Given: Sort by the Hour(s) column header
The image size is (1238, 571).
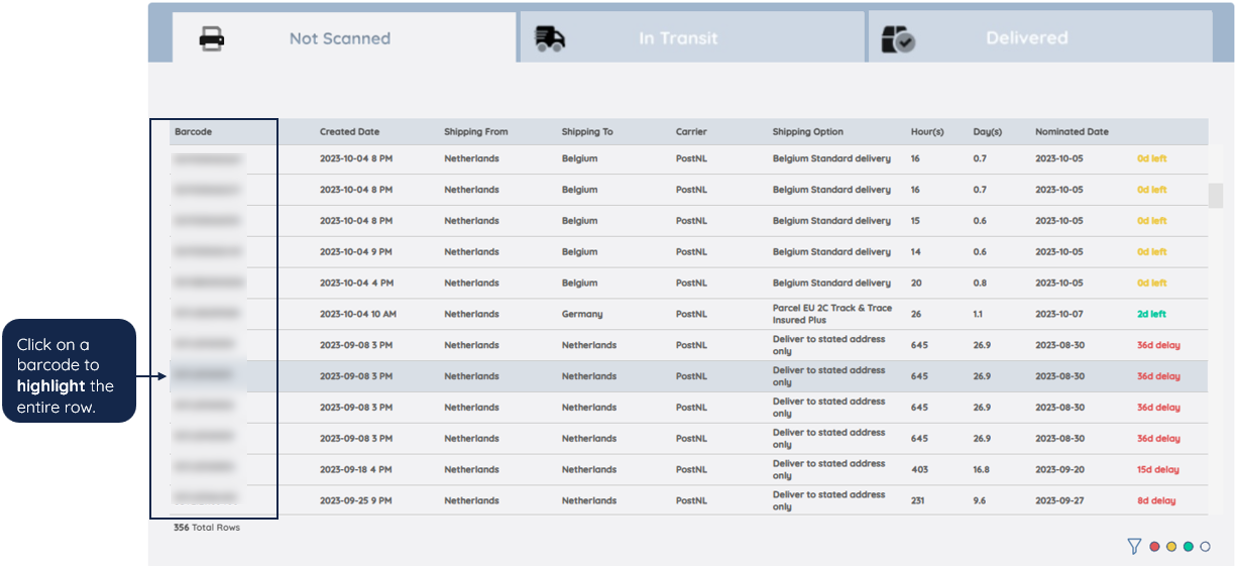Looking at the screenshot, I should point(927,132).
